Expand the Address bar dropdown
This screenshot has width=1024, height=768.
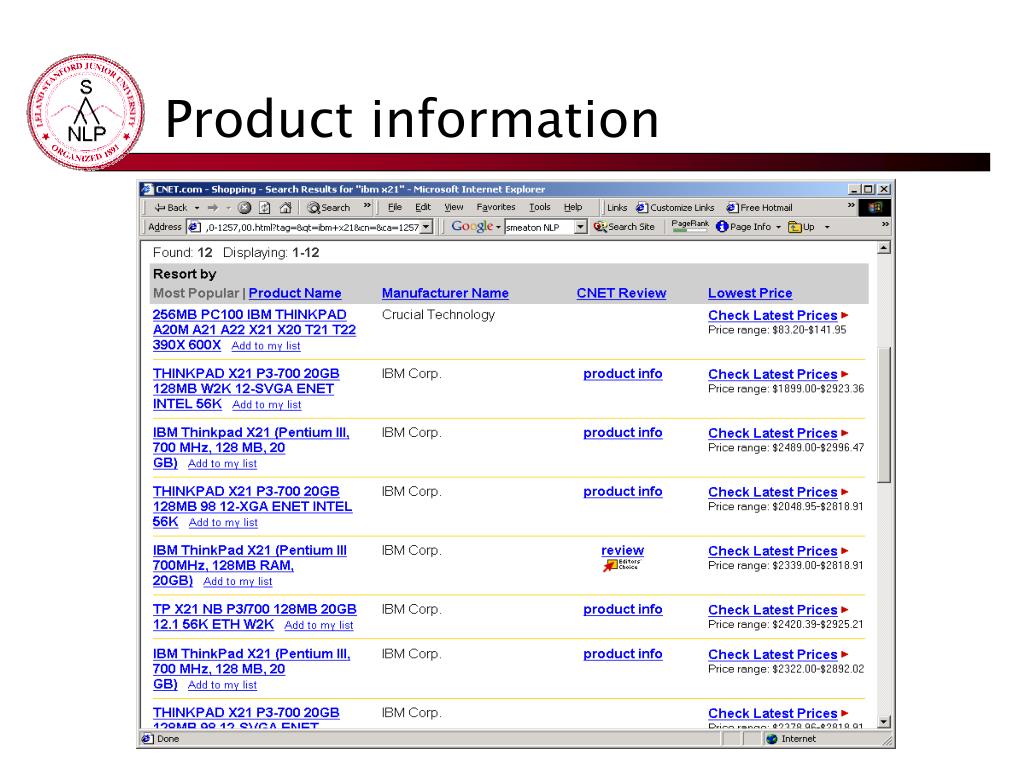tap(427, 227)
